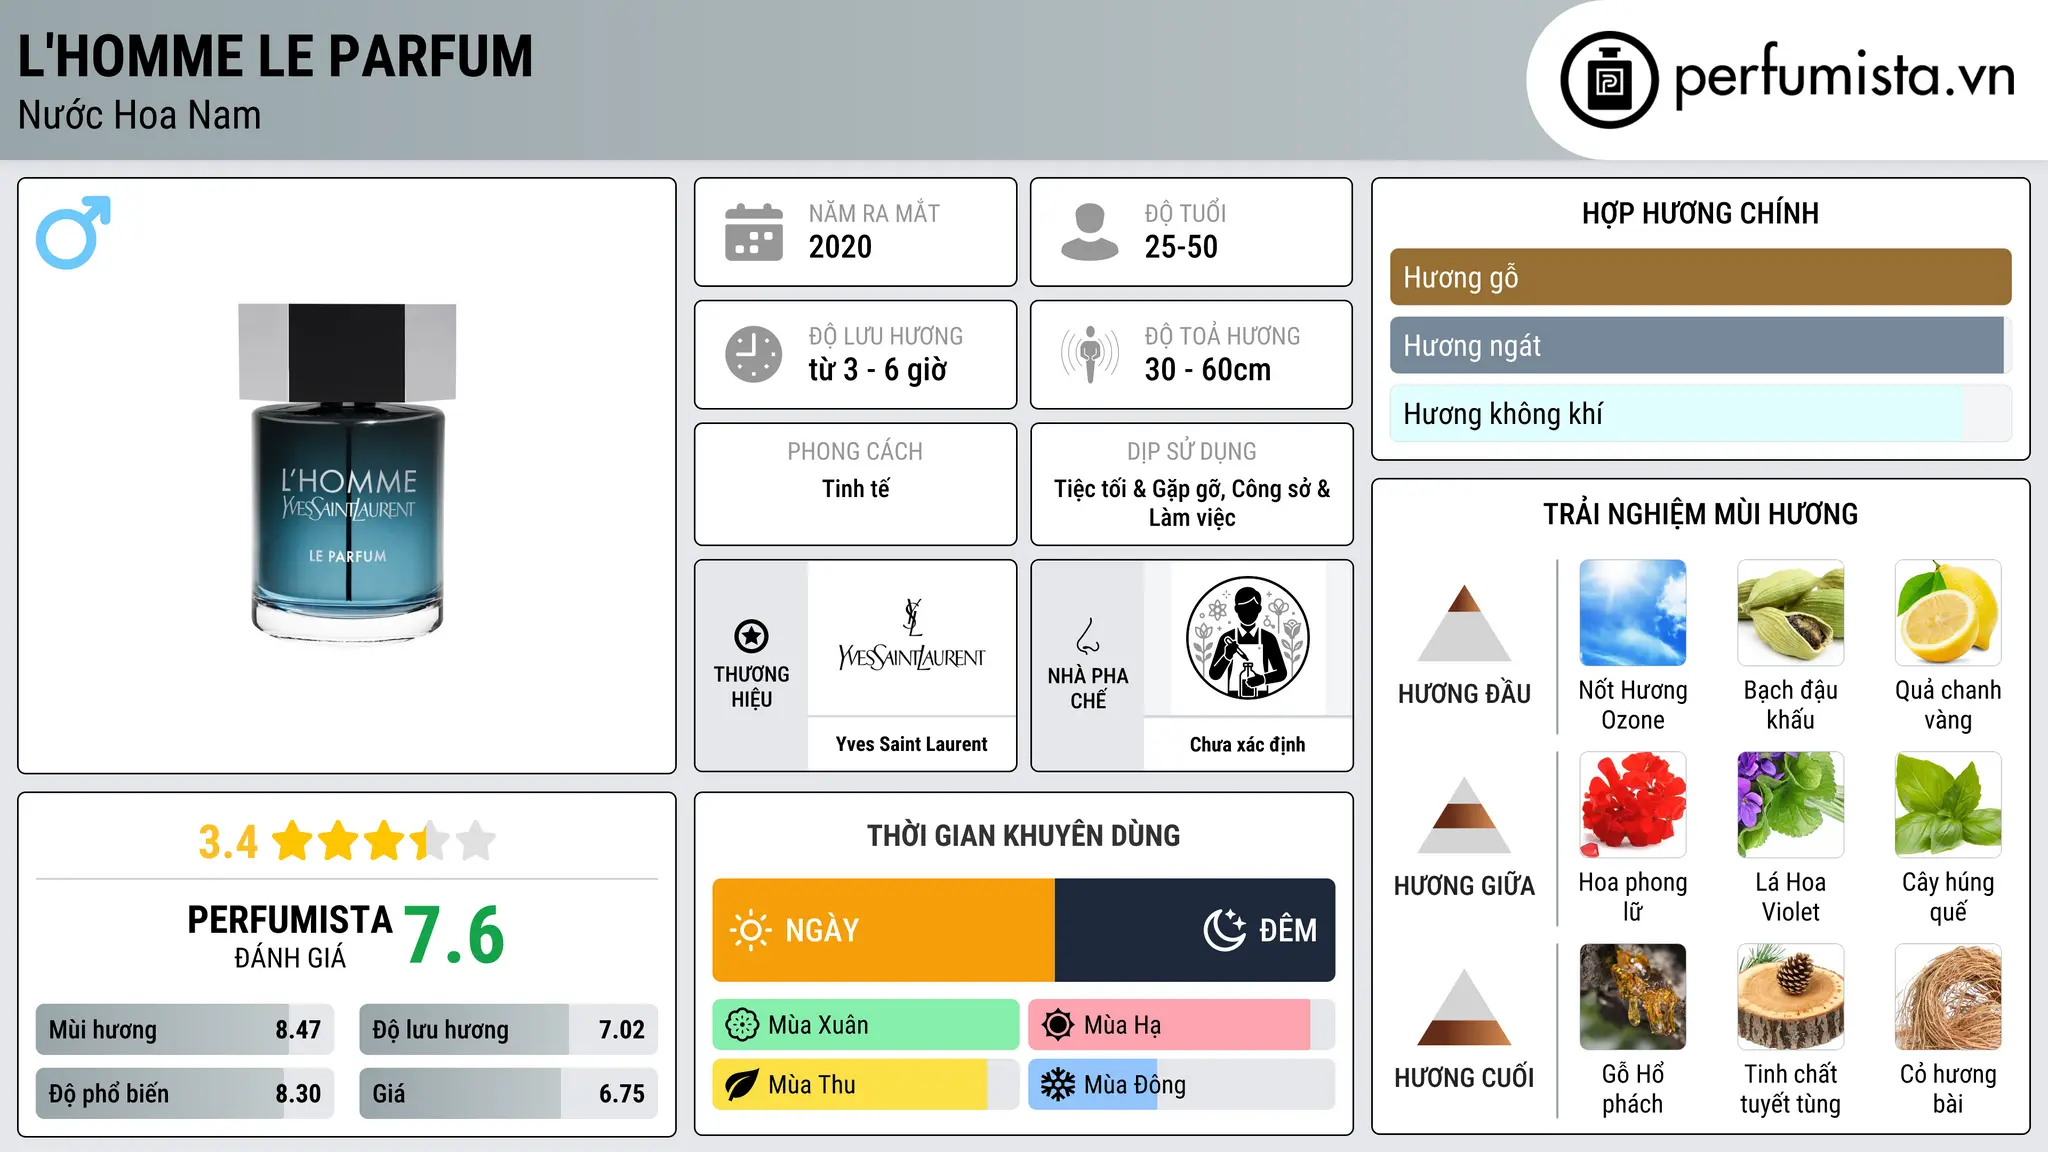Click the blue male gender symbol
This screenshot has width=2048, height=1152.
coord(73,232)
